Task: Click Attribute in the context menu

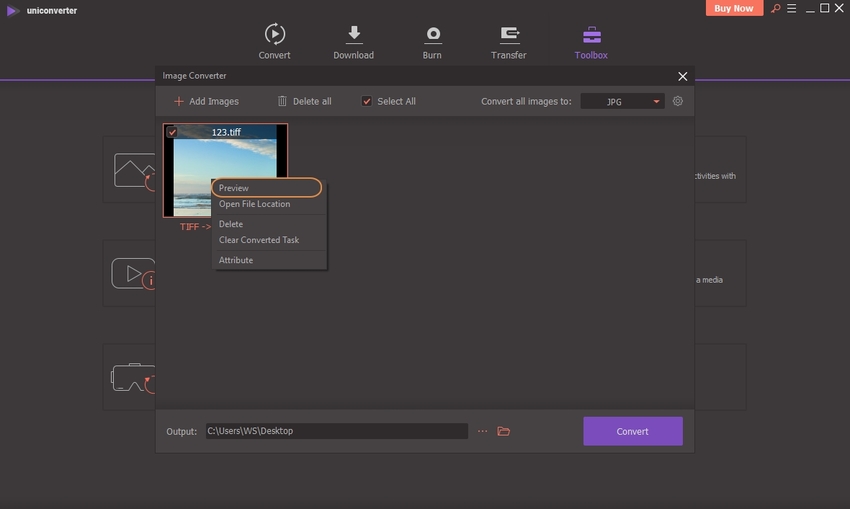Action: pos(236,260)
